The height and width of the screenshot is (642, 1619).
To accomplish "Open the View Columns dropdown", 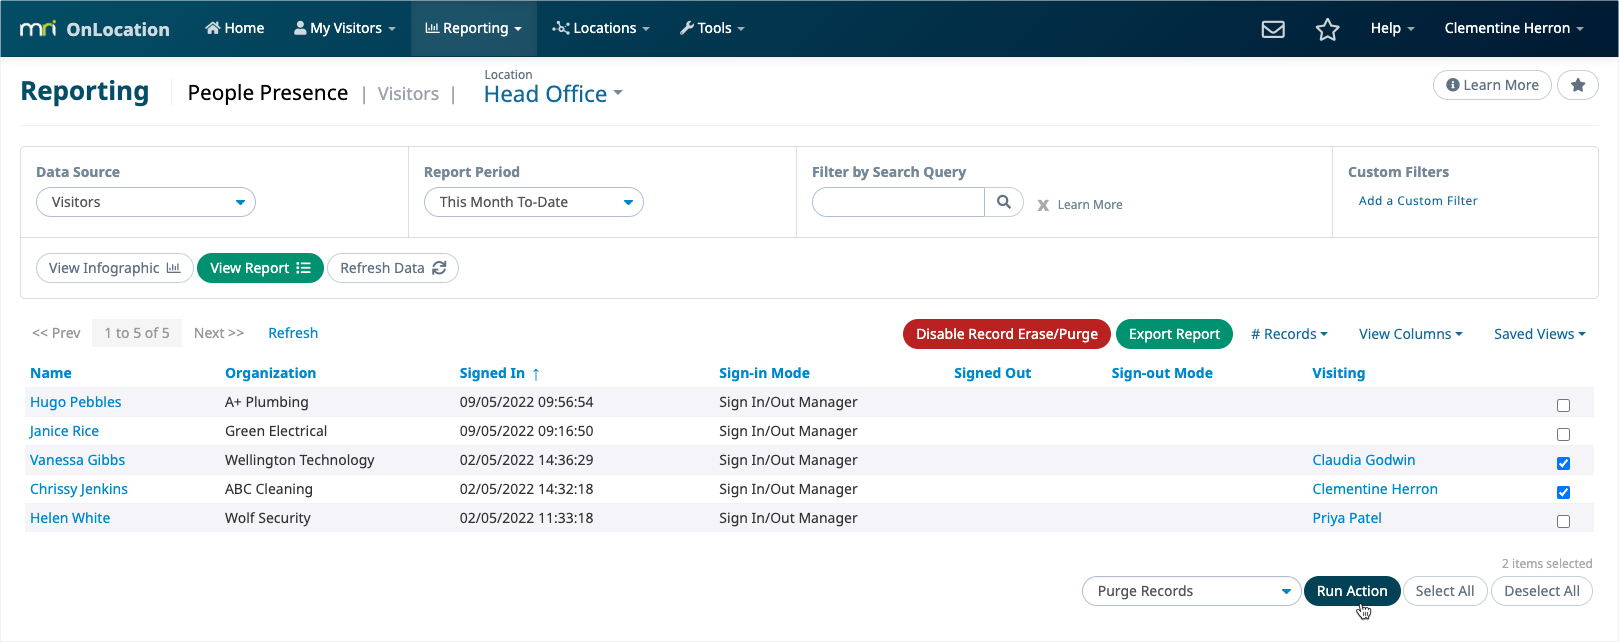I will click(1410, 334).
